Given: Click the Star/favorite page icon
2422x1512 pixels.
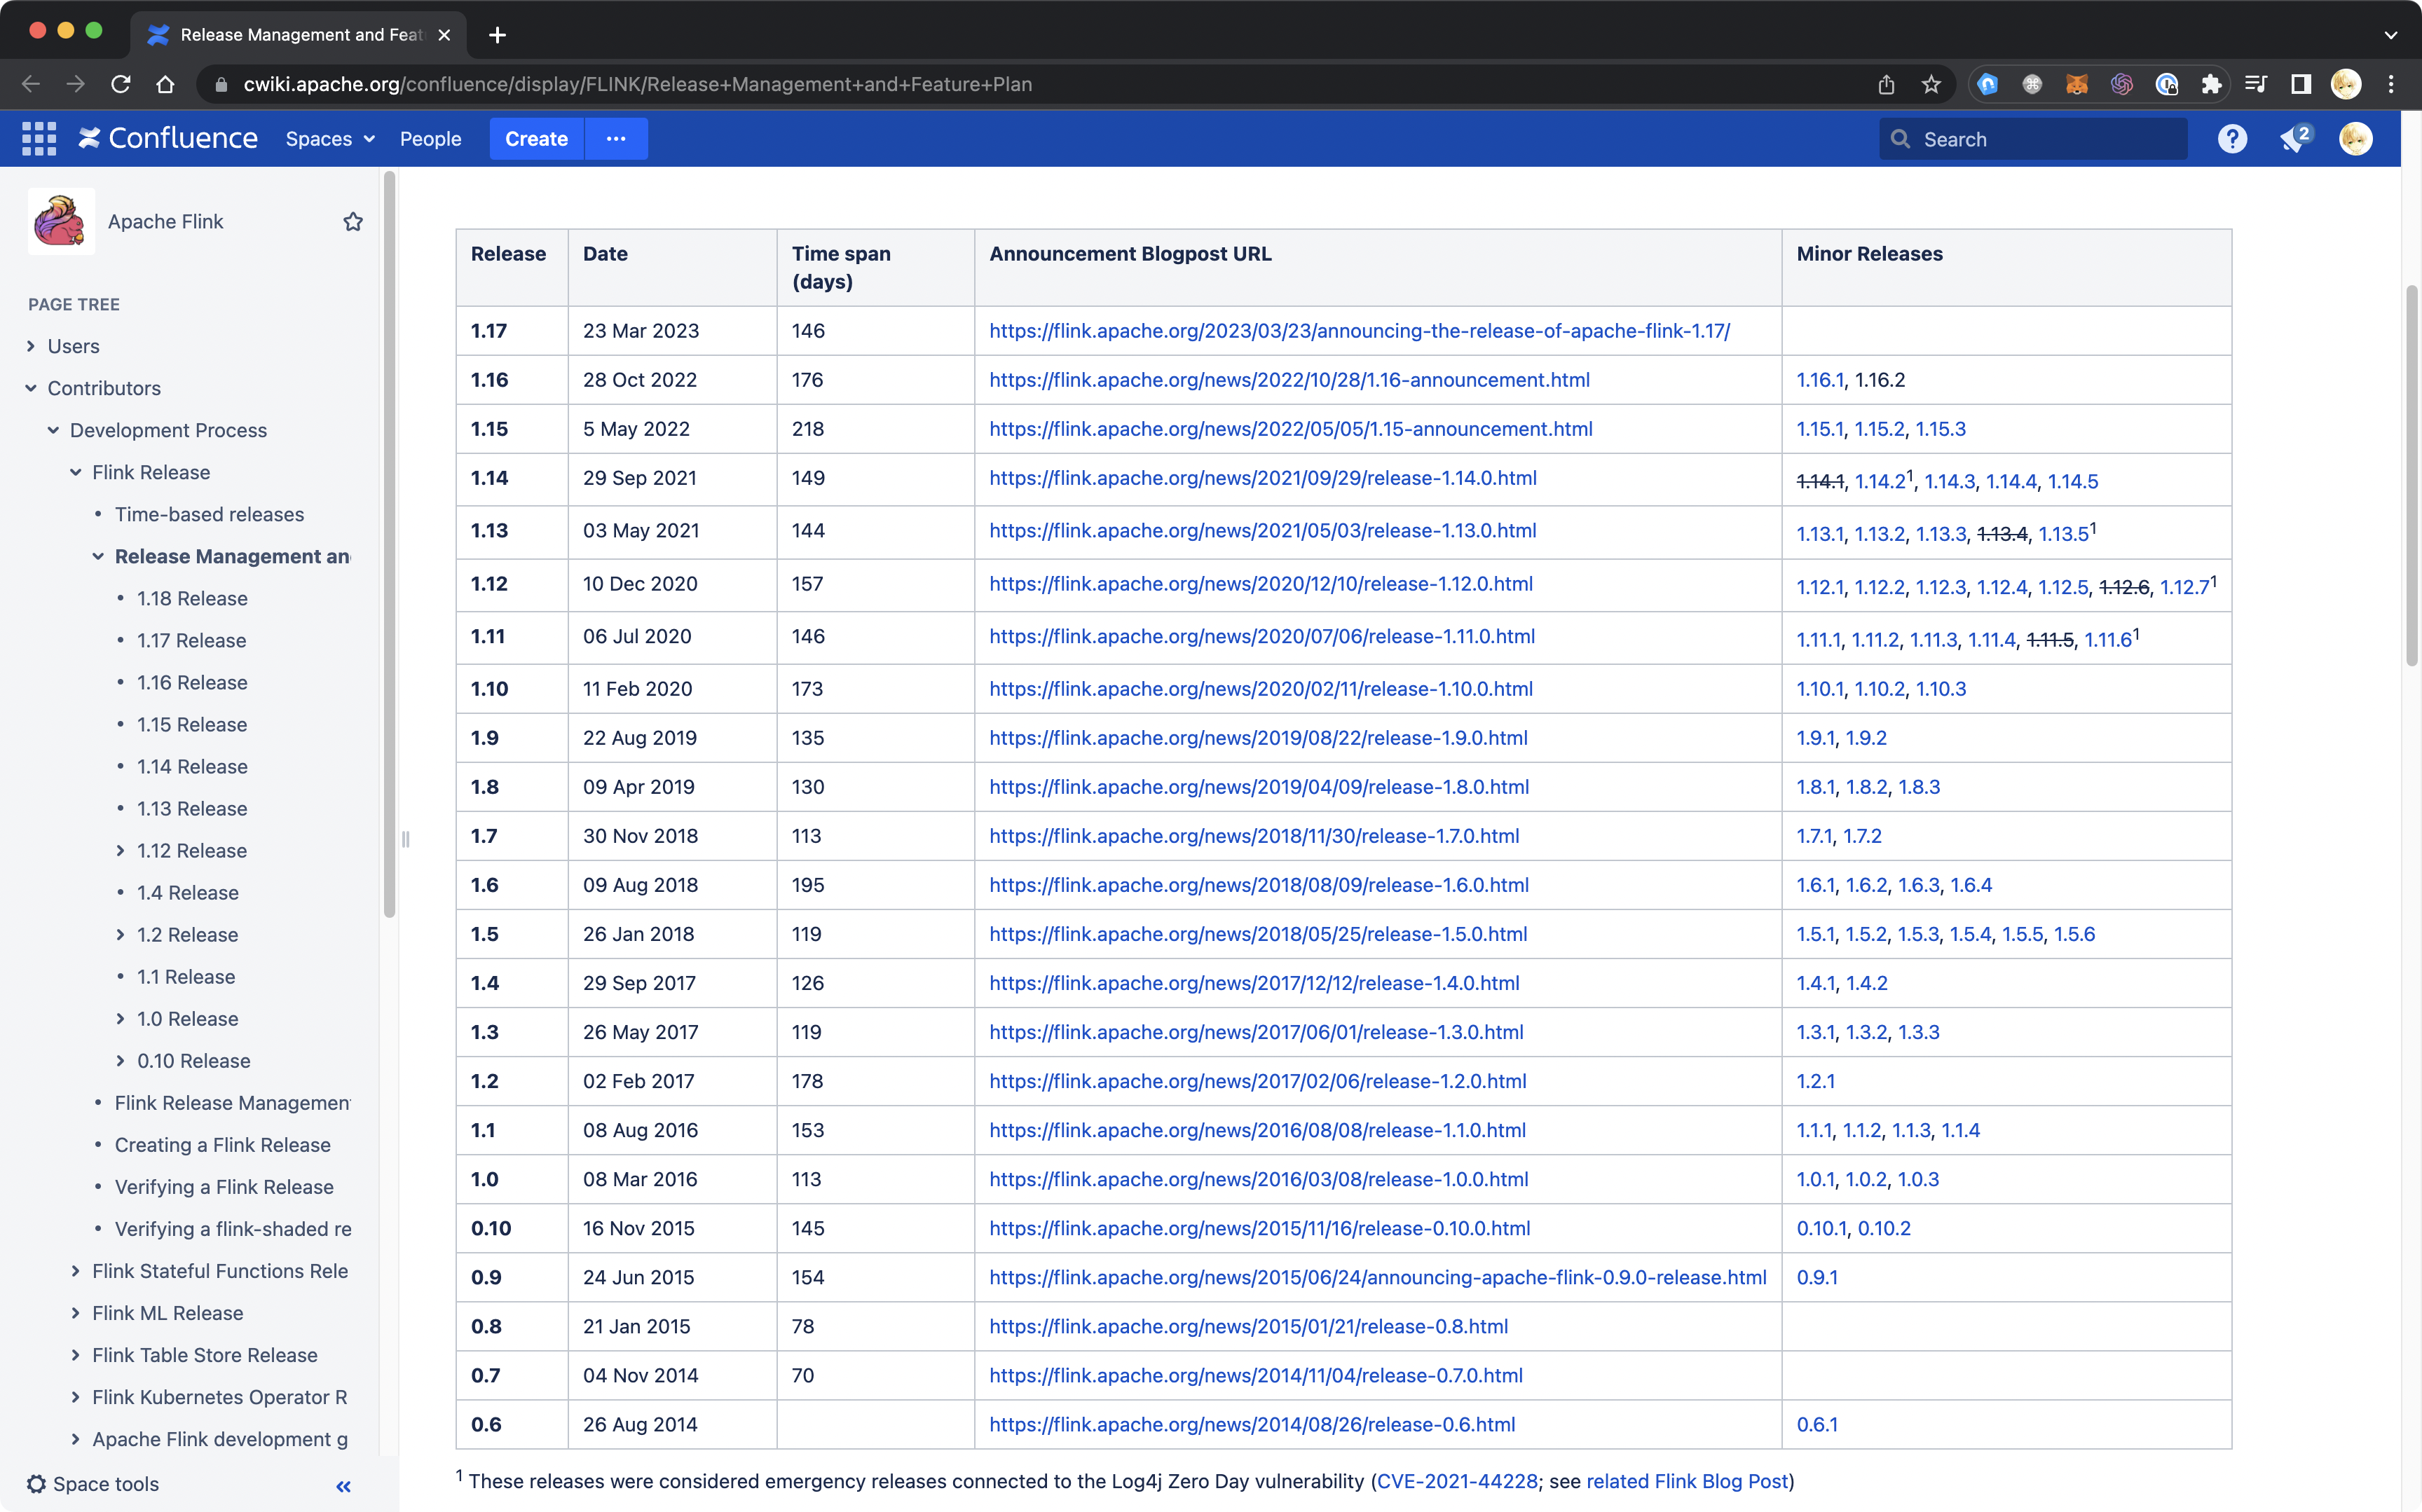Looking at the screenshot, I should click(x=350, y=221).
